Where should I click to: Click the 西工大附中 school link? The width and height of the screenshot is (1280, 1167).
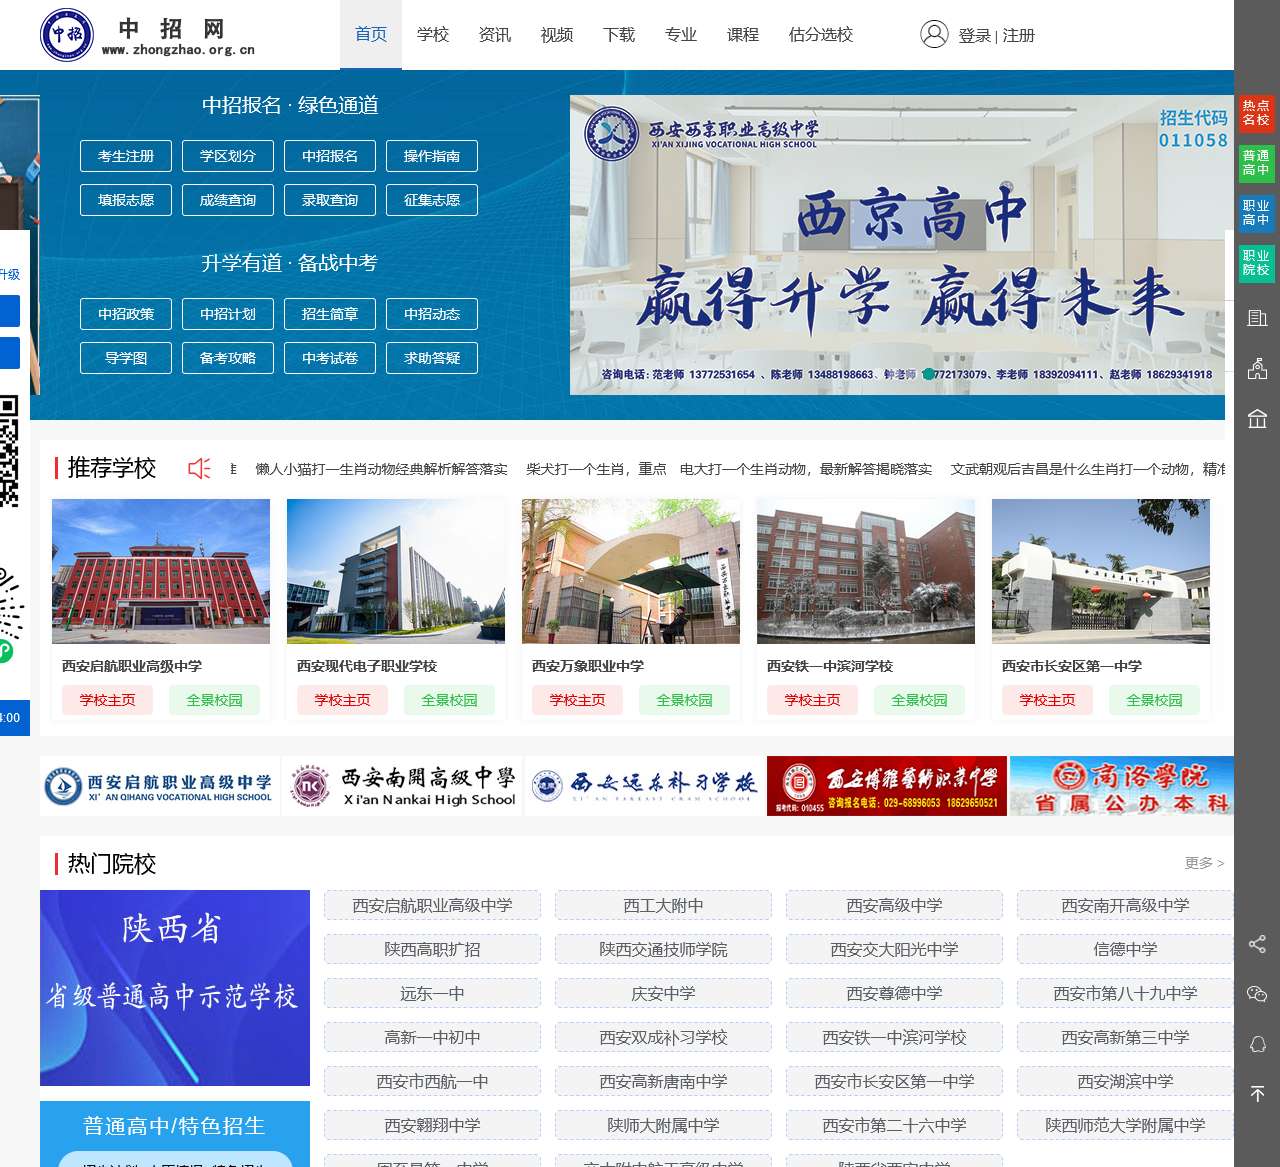click(663, 905)
